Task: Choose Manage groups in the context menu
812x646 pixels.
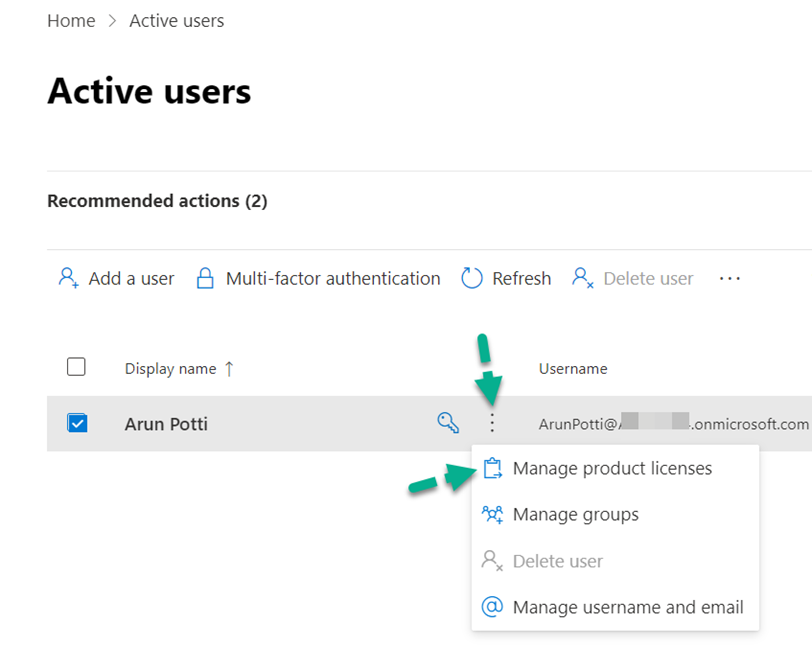Action: 575,514
